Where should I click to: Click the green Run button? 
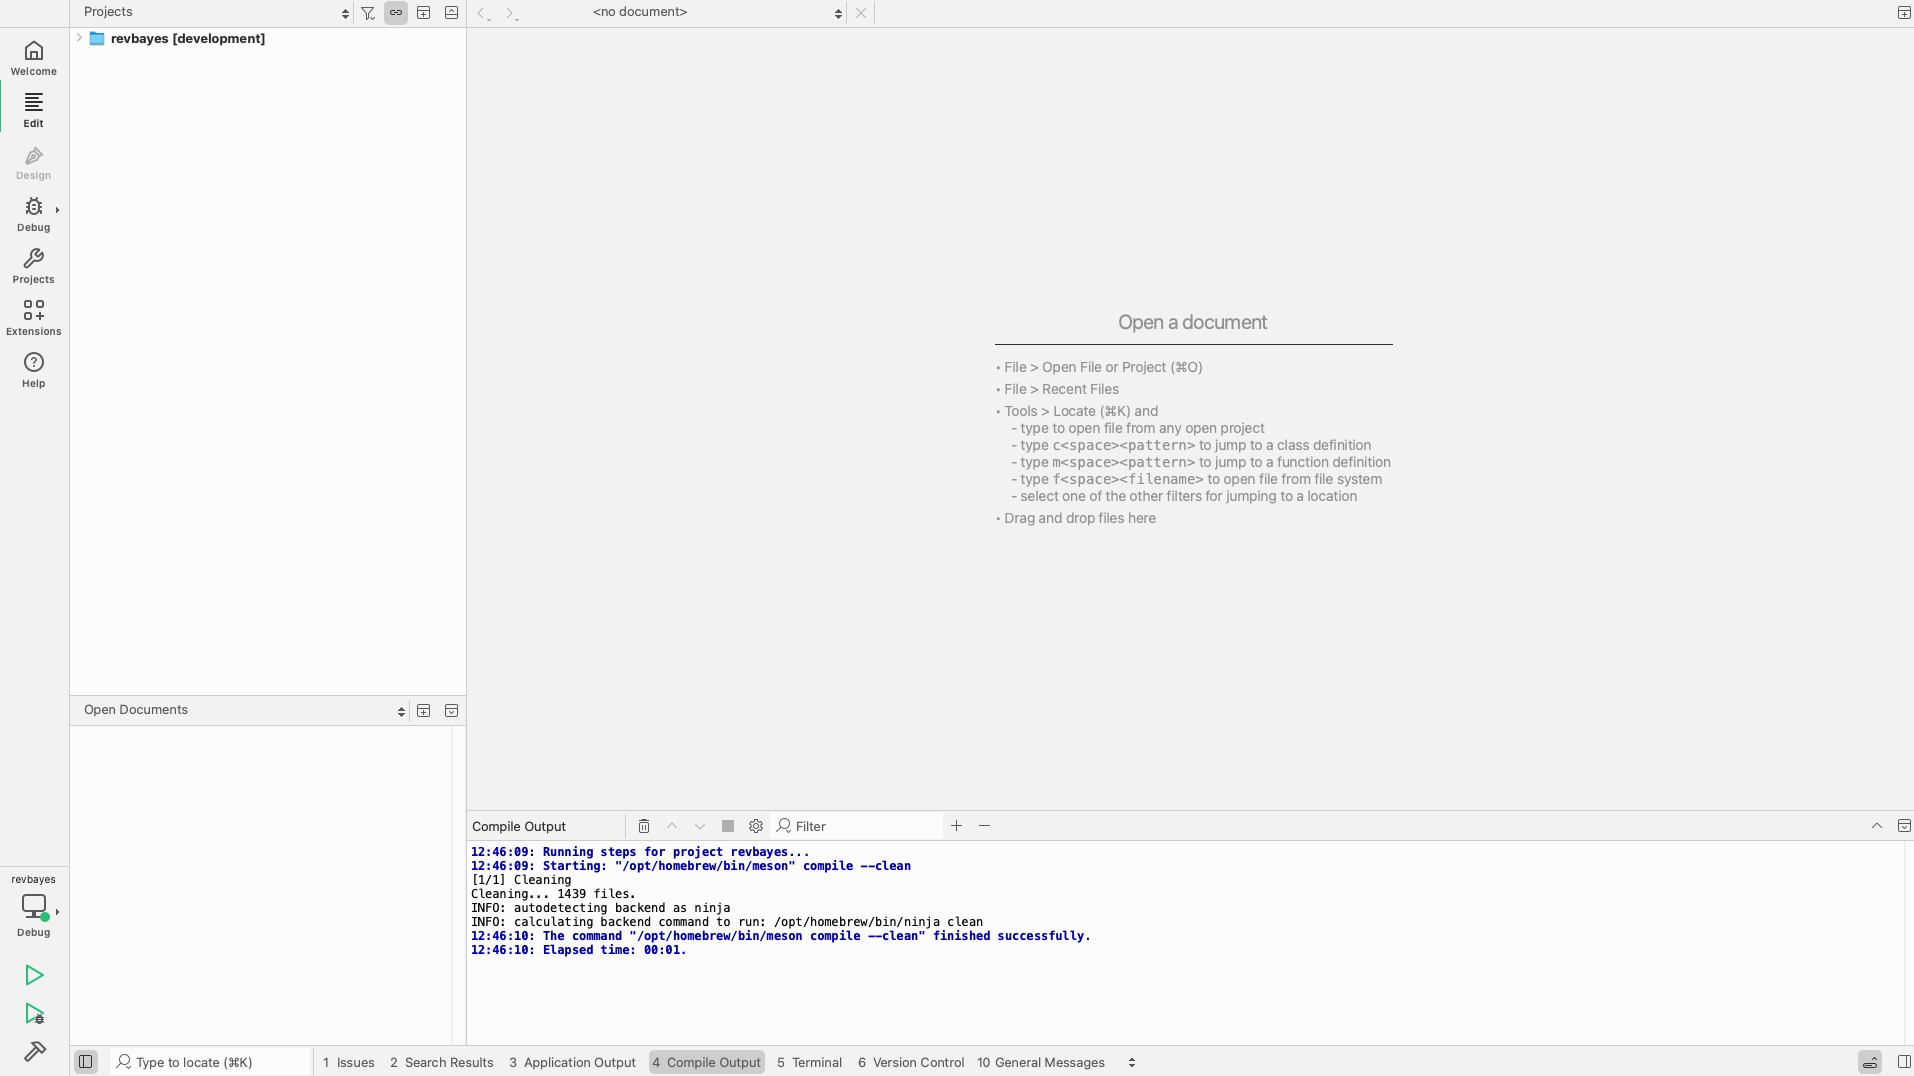point(34,975)
